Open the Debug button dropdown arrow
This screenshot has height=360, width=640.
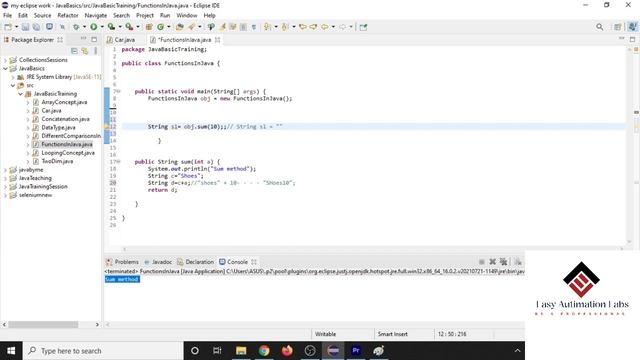(x=84, y=27)
